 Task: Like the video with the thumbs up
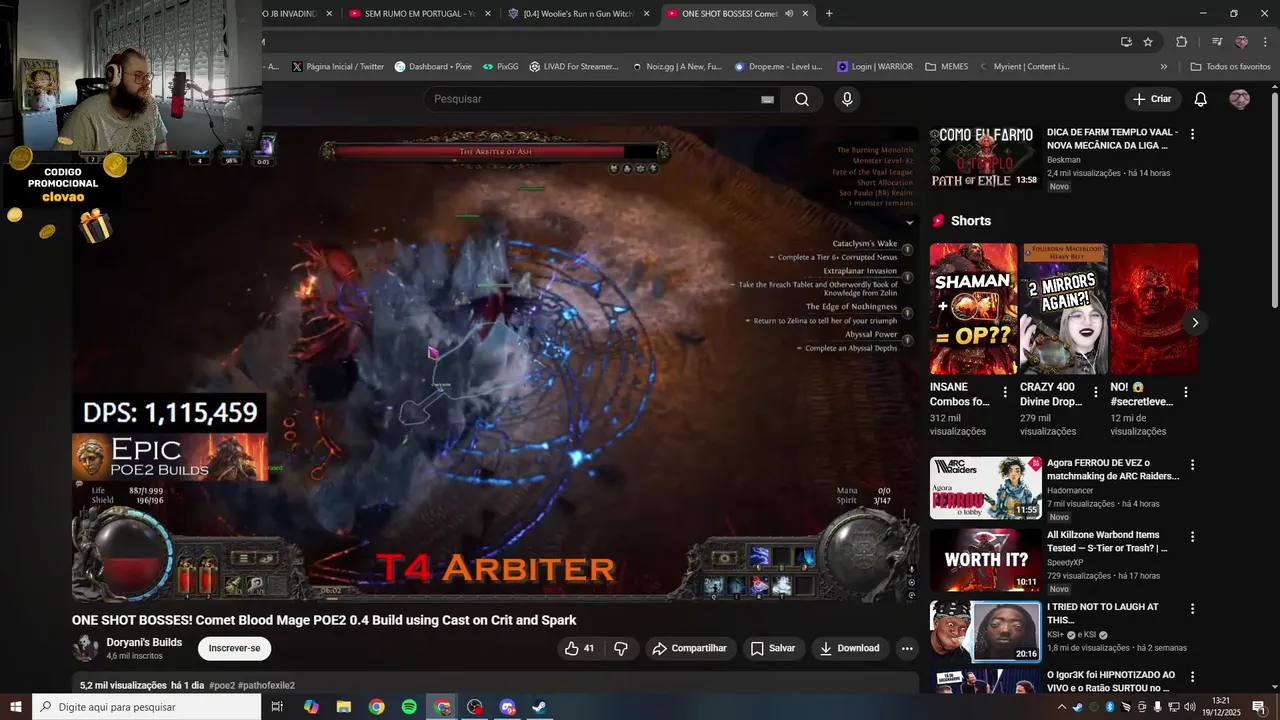pyautogui.click(x=581, y=648)
